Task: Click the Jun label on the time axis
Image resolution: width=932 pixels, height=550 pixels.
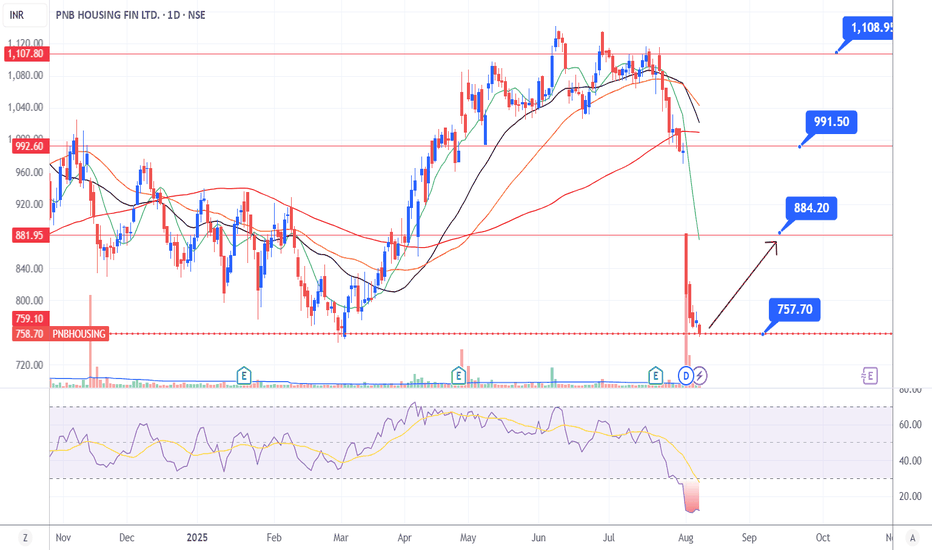Action: (539, 538)
